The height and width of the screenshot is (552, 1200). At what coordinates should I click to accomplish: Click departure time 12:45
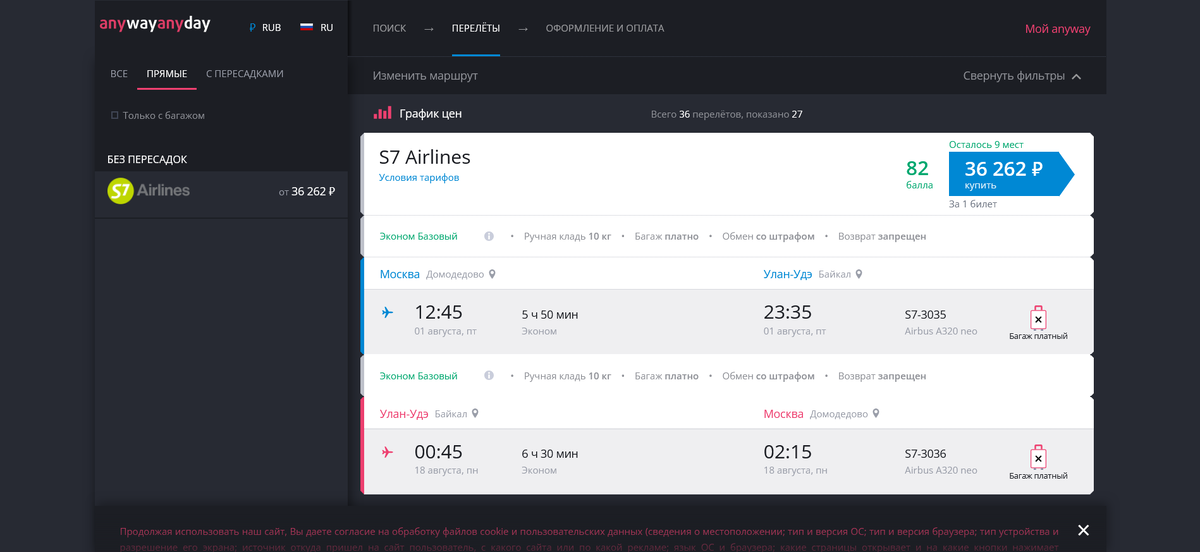[438, 313]
